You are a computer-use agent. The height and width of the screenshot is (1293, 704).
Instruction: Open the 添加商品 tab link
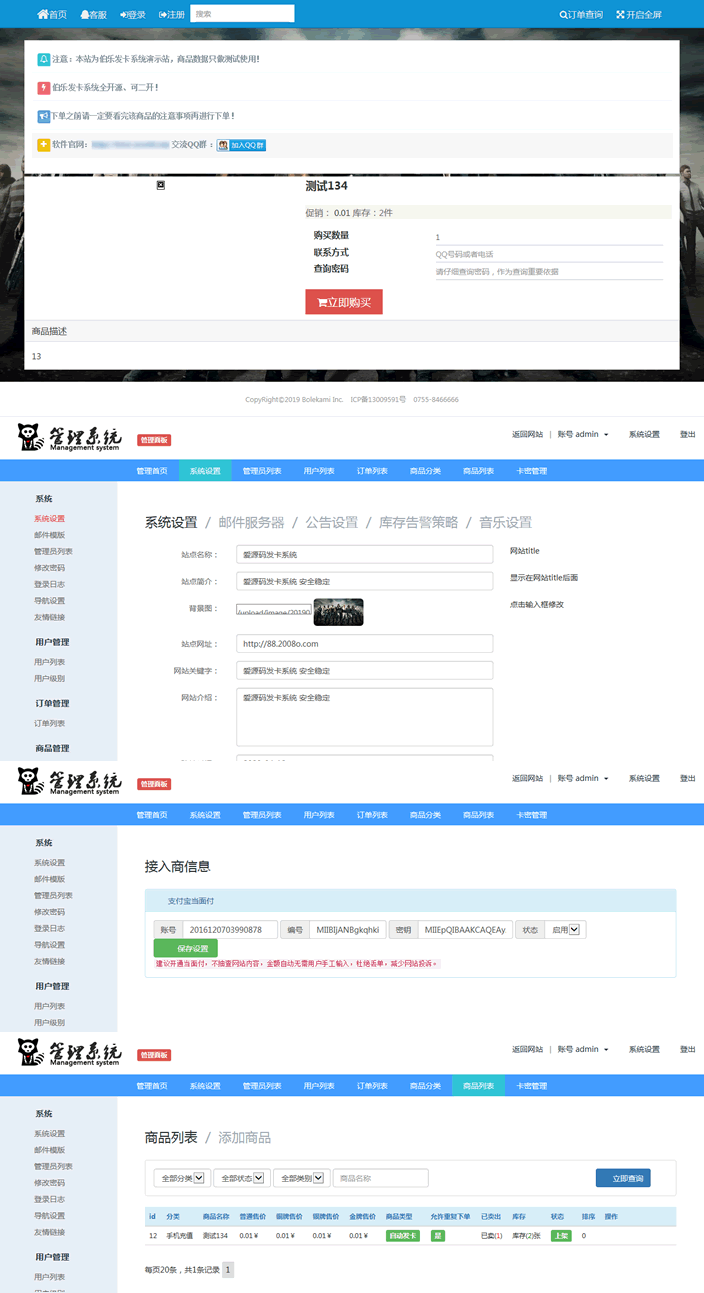[x=244, y=1137]
